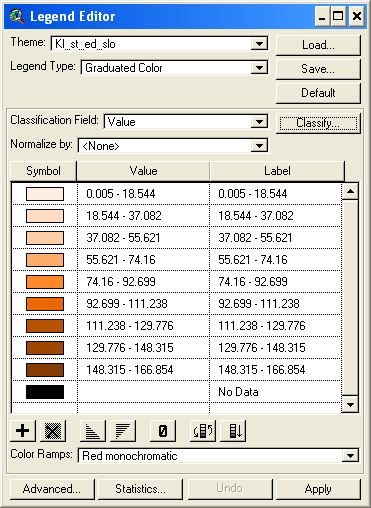Viewport: 371px width, 508px height.
Task: Open the Normalize by dropdown
Action: 259,146
